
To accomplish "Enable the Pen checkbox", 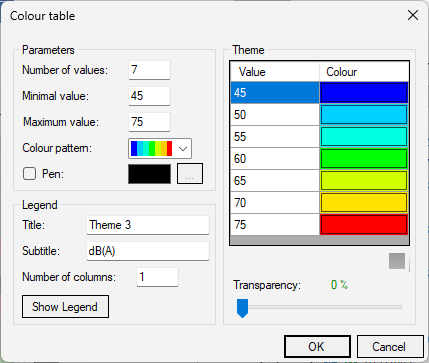I will tap(29, 174).
